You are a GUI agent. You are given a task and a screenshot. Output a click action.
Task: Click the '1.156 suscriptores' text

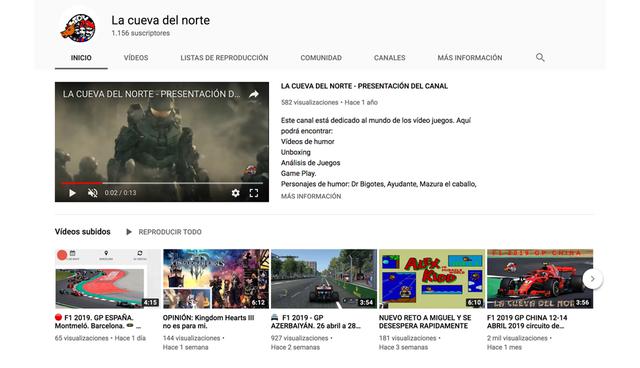coord(140,33)
